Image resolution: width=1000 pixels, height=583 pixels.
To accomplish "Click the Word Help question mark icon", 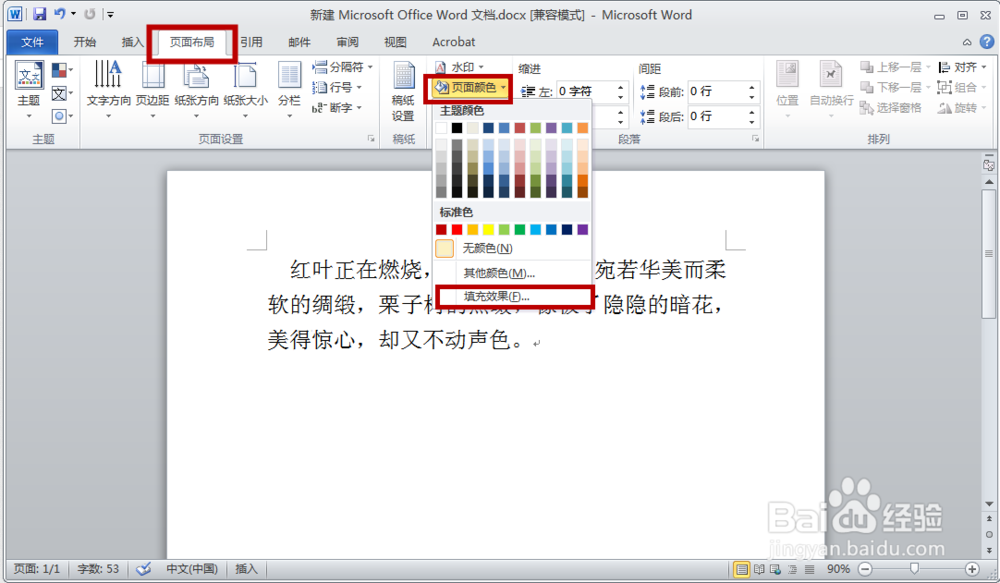I will point(987,41).
